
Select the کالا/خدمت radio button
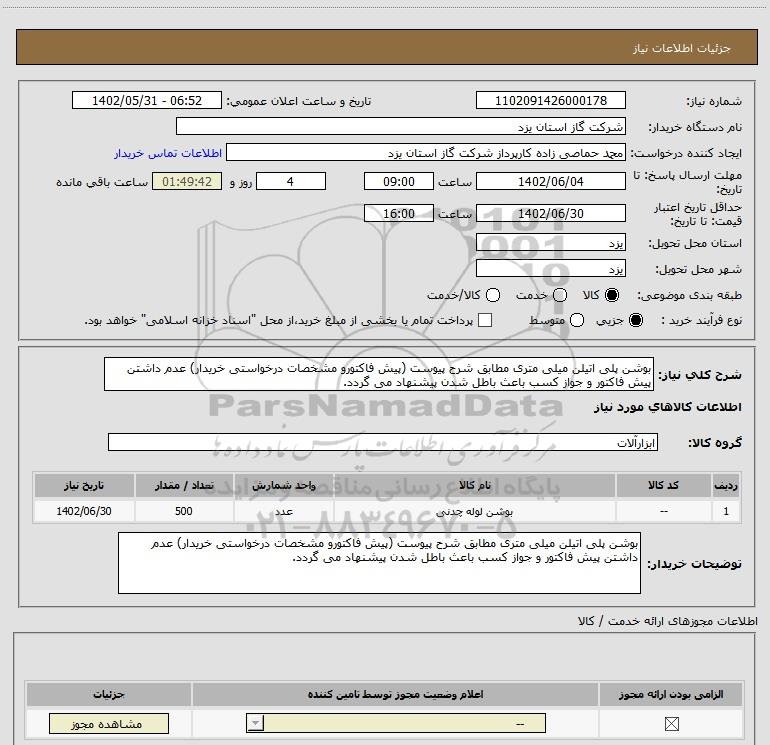(493, 295)
